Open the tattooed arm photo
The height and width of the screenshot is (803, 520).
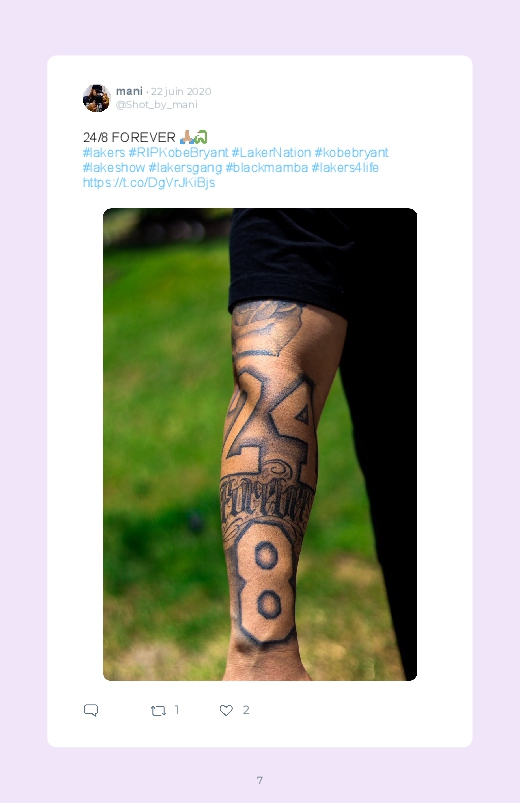(260, 445)
